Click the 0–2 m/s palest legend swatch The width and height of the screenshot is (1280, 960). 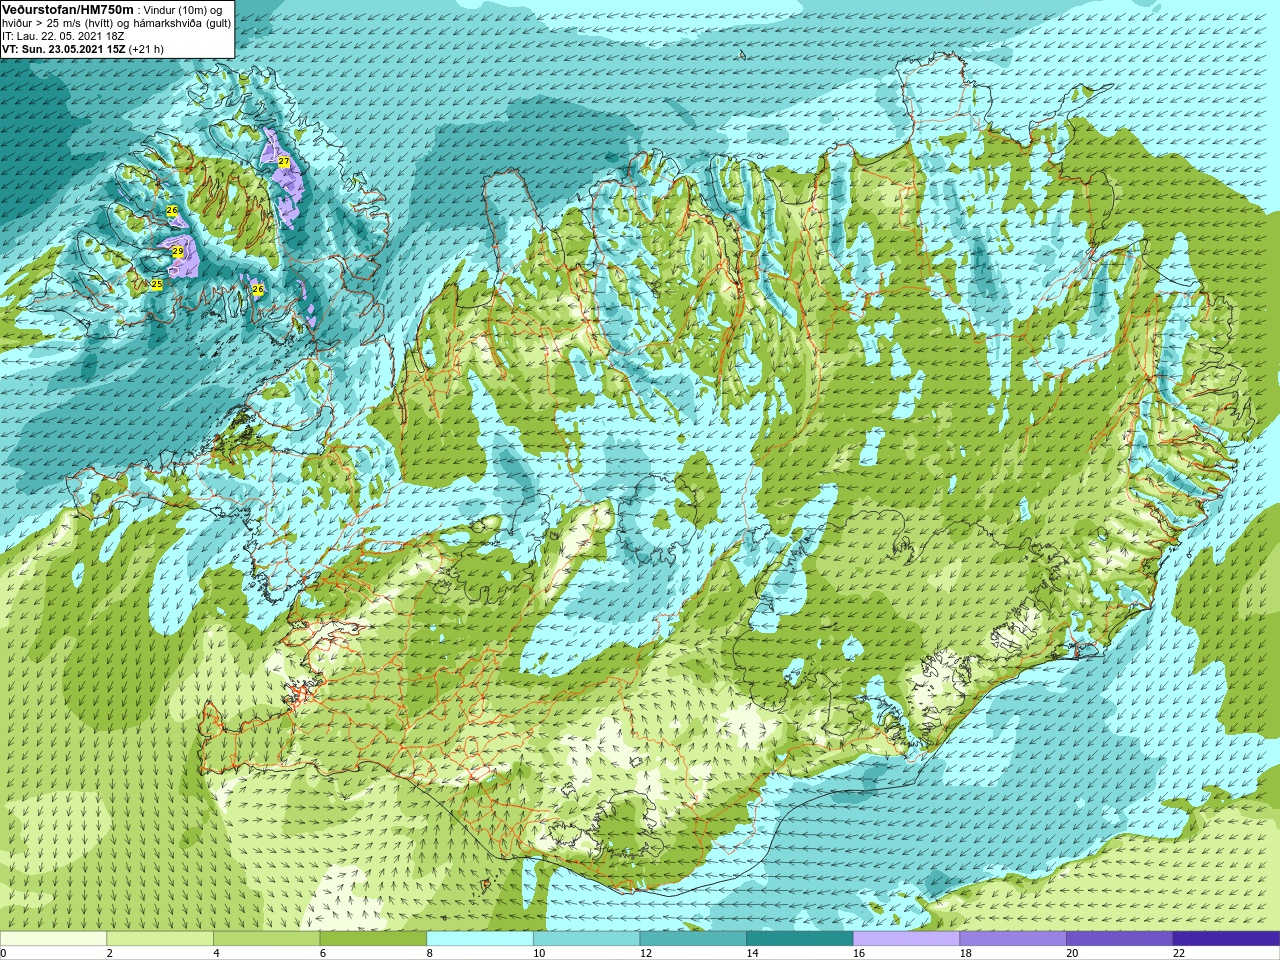[53, 939]
